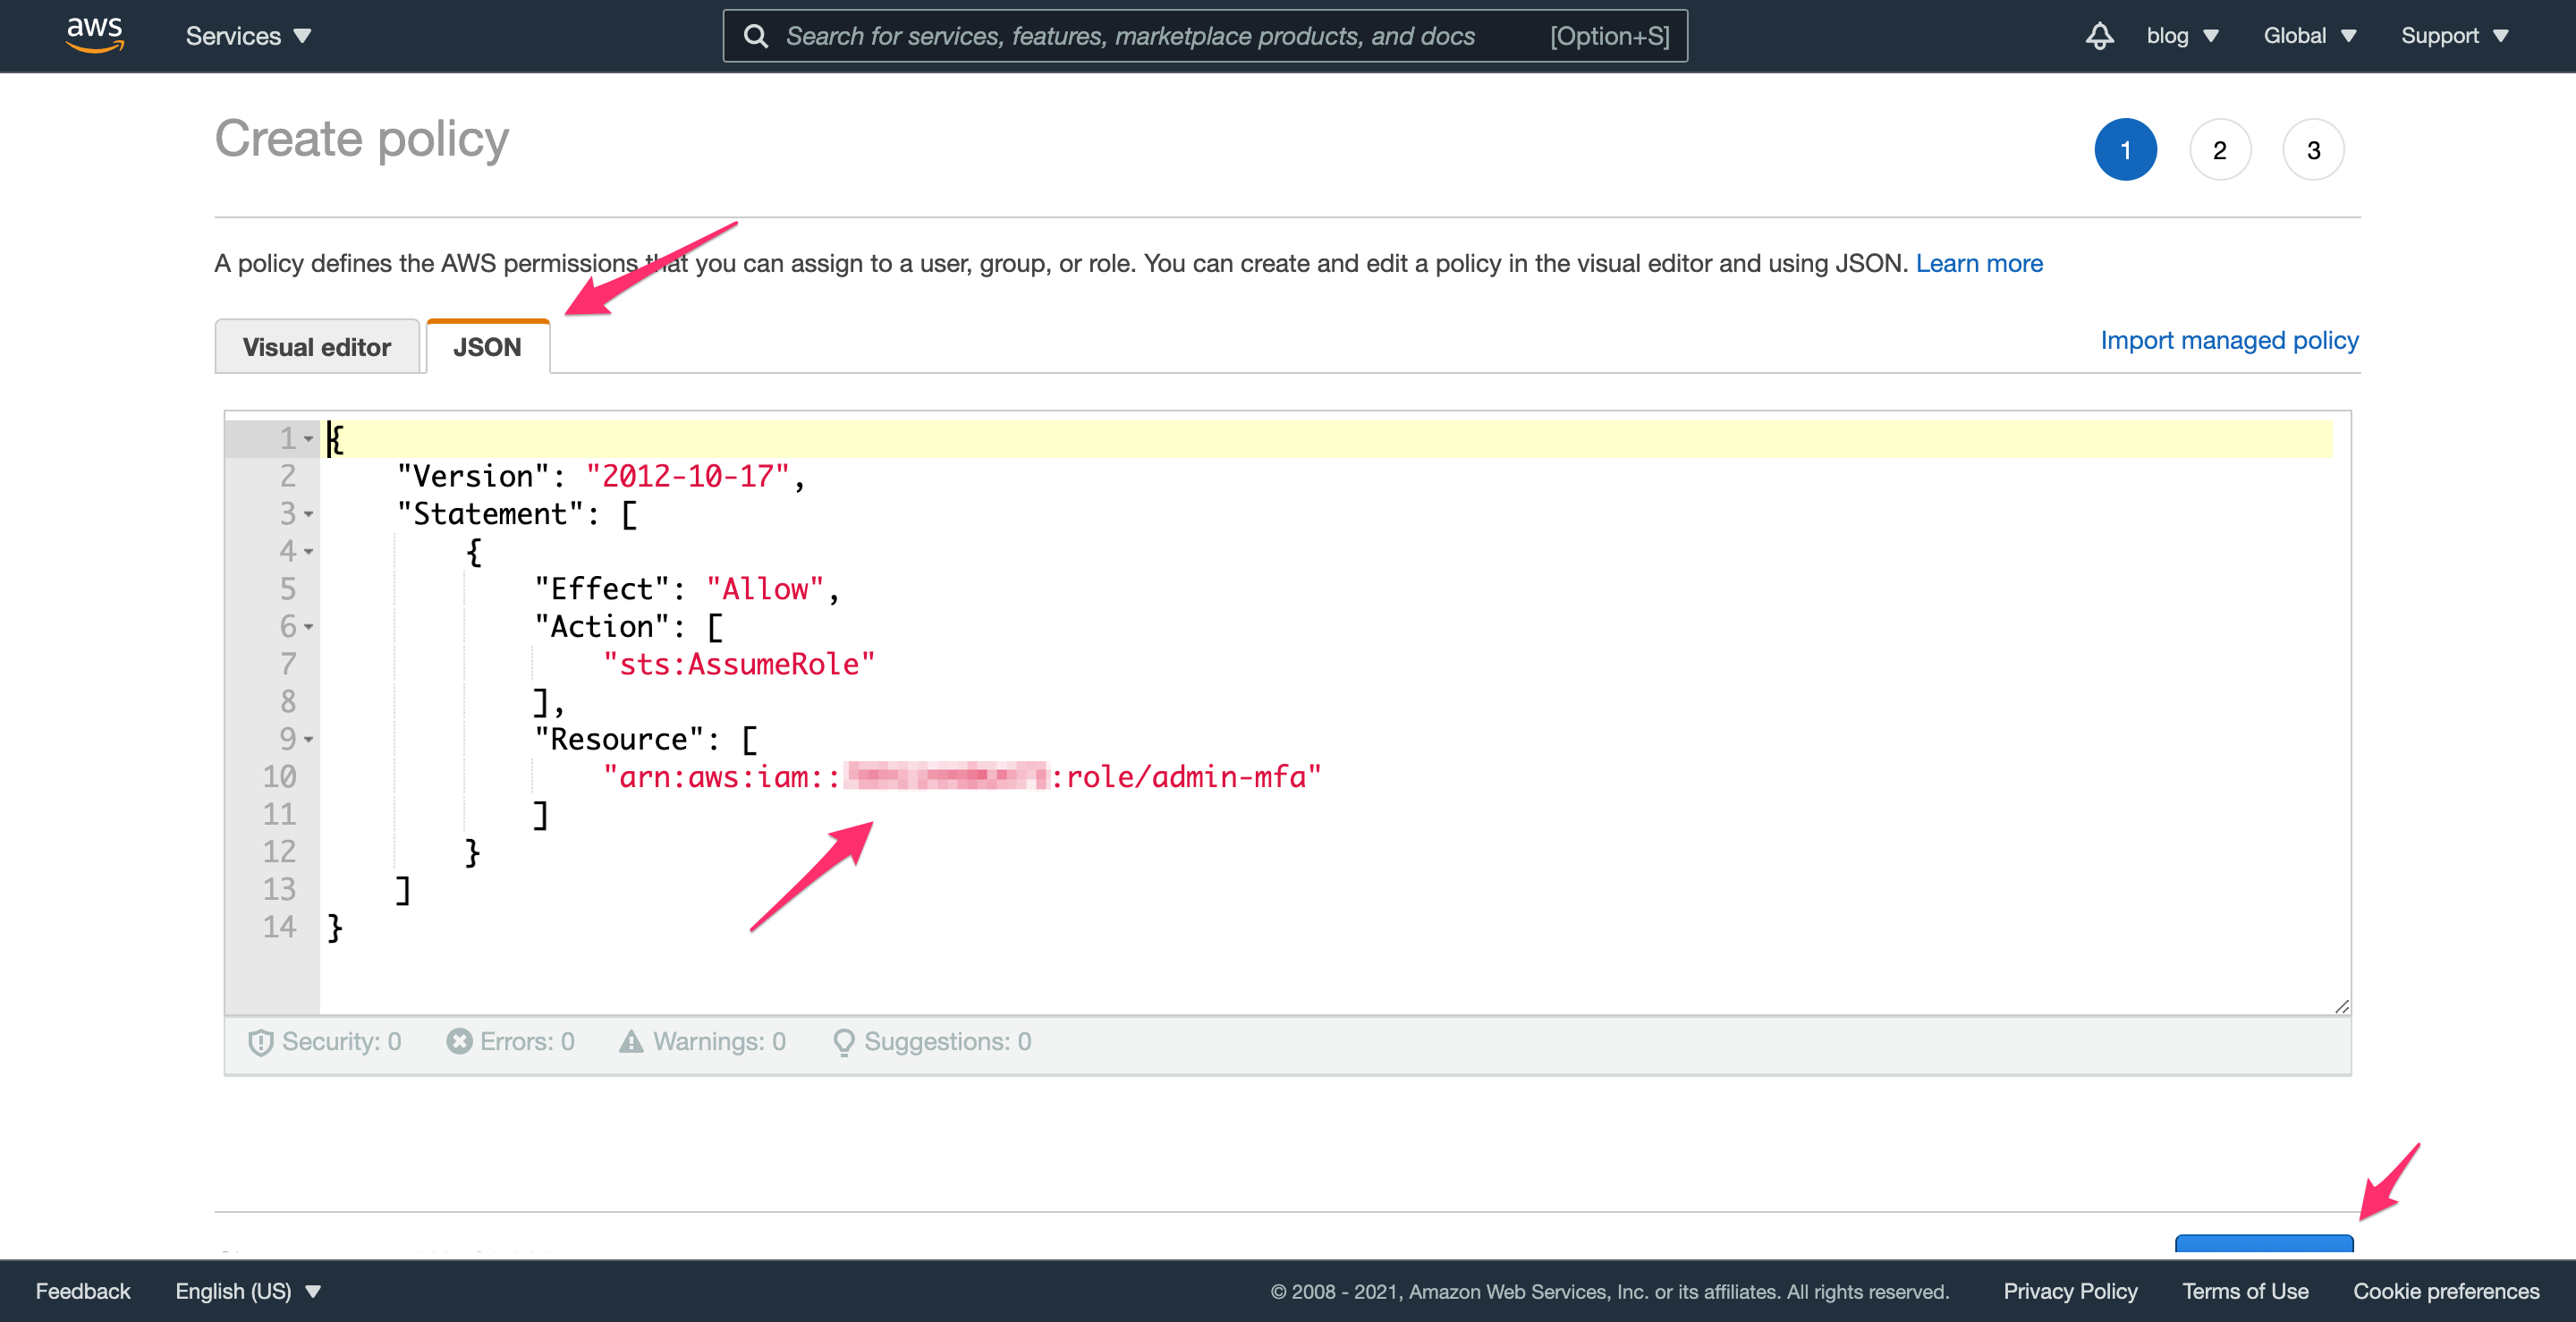
Task: Open the Feedback link in footer
Action: [83, 1291]
